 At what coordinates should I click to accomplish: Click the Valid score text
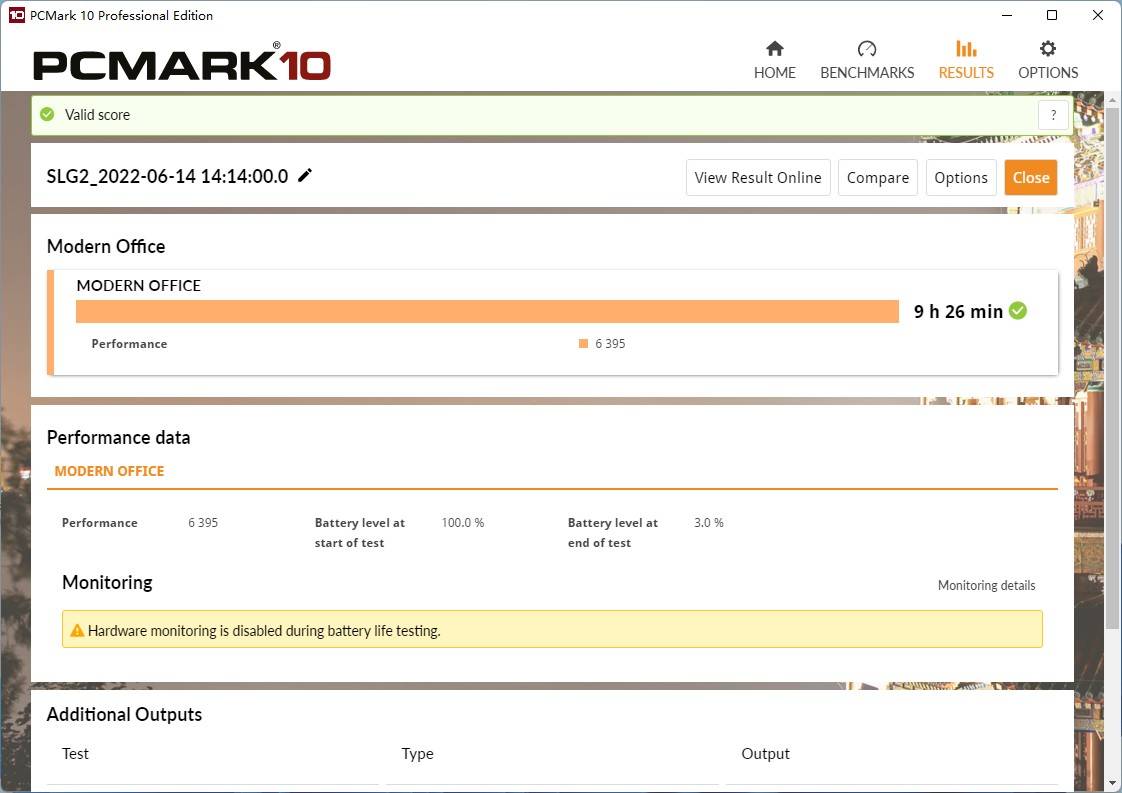click(x=97, y=115)
